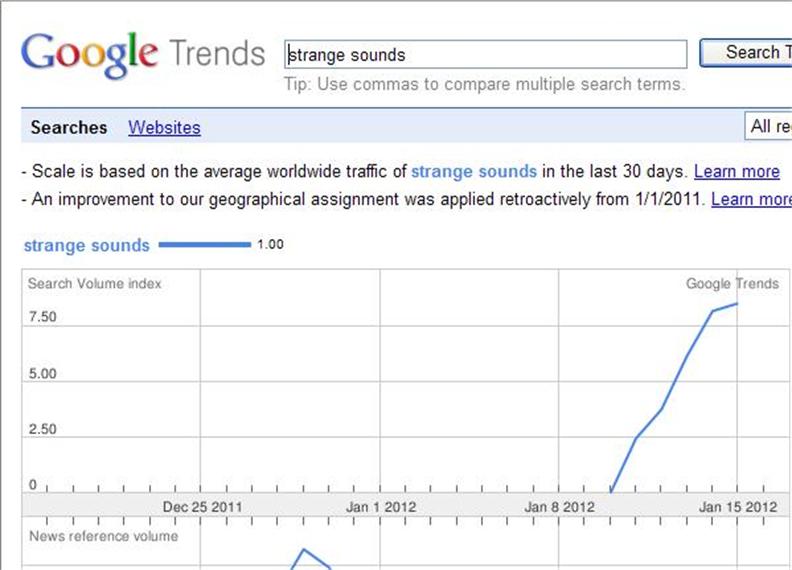The height and width of the screenshot is (570, 792).
Task: Click the Trends logo text
Action: [217, 54]
